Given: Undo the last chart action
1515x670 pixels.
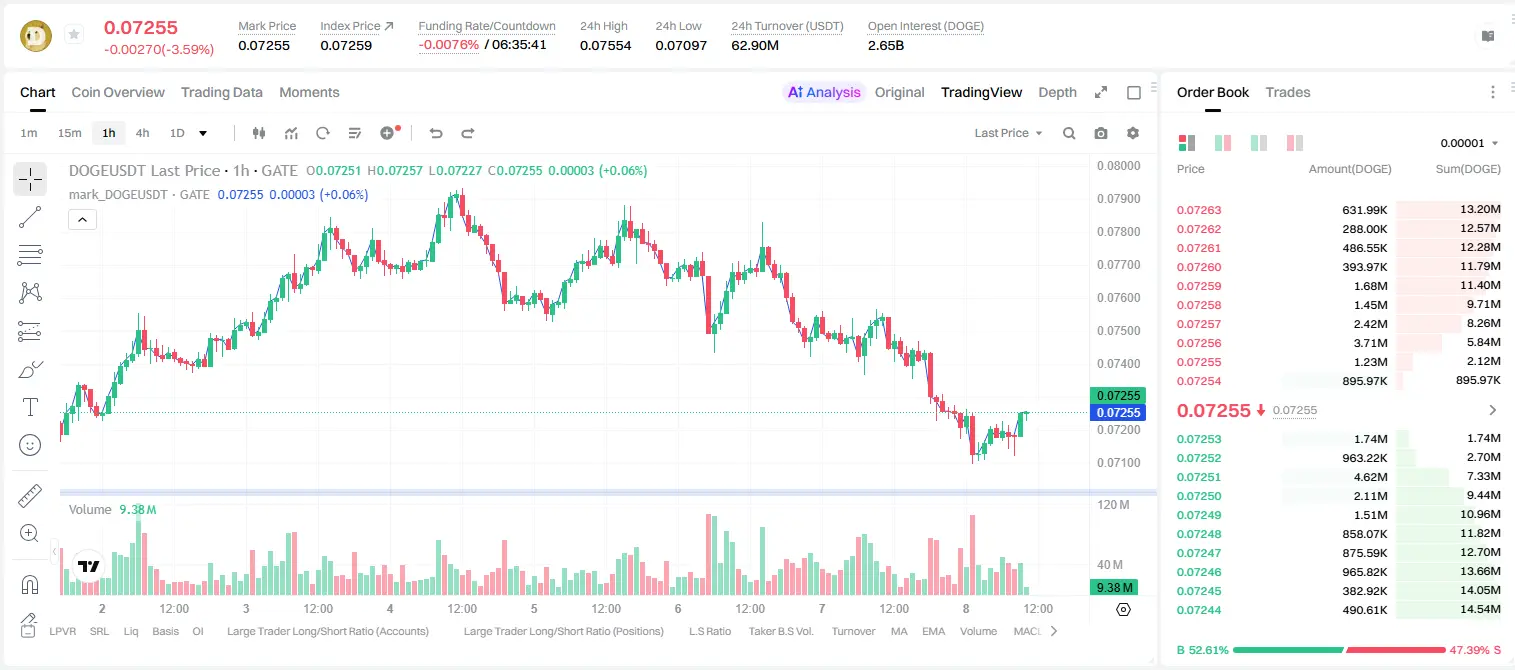Looking at the screenshot, I should click(436, 133).
